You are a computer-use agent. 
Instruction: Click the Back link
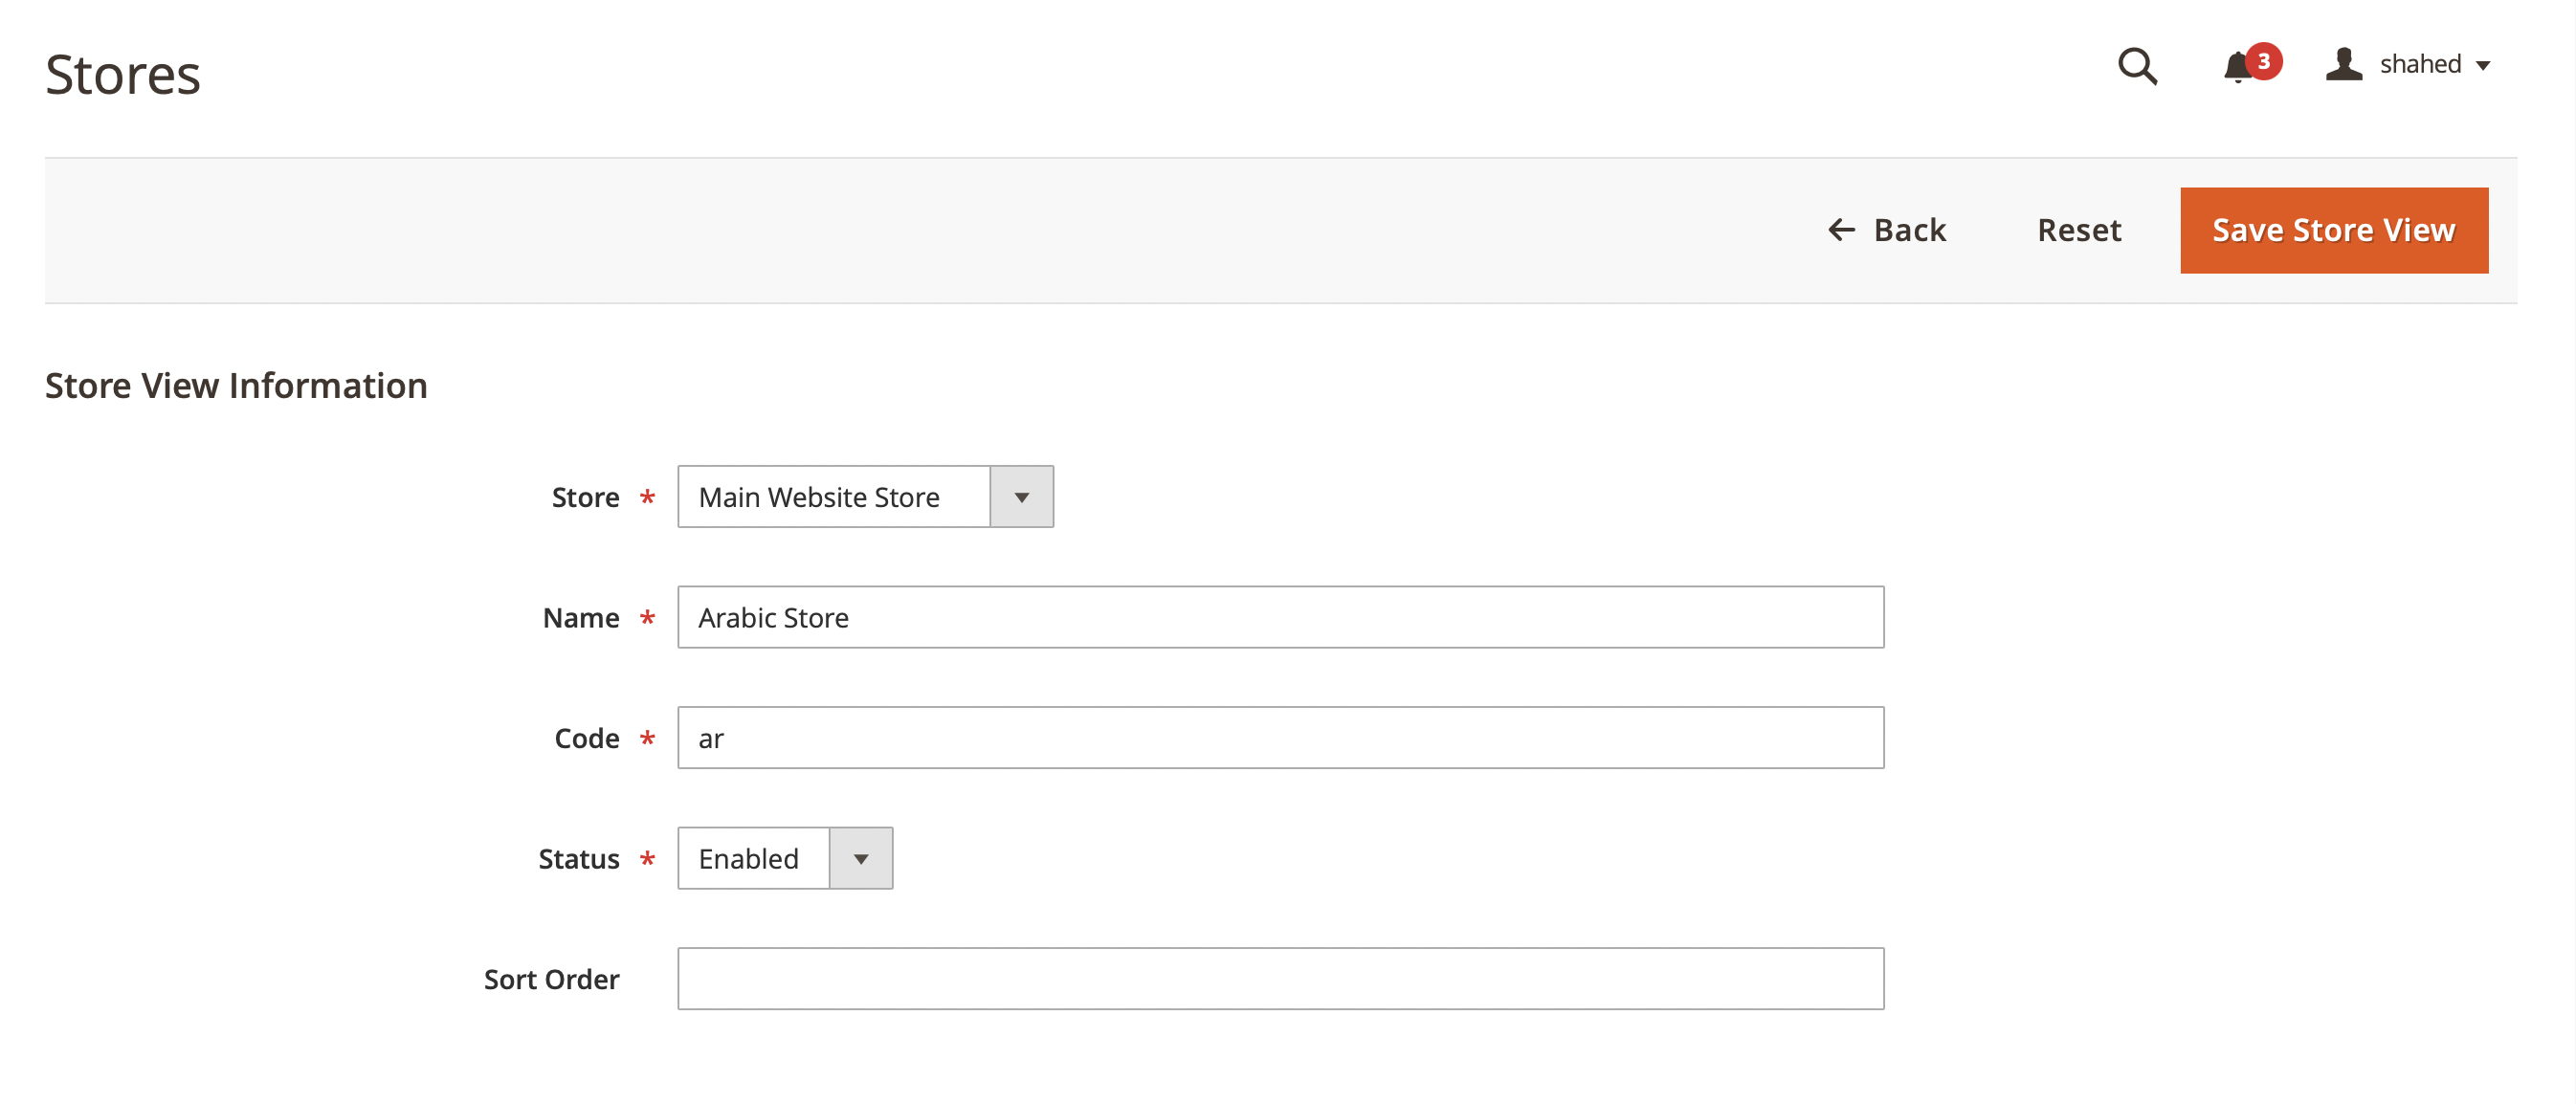1910,229
